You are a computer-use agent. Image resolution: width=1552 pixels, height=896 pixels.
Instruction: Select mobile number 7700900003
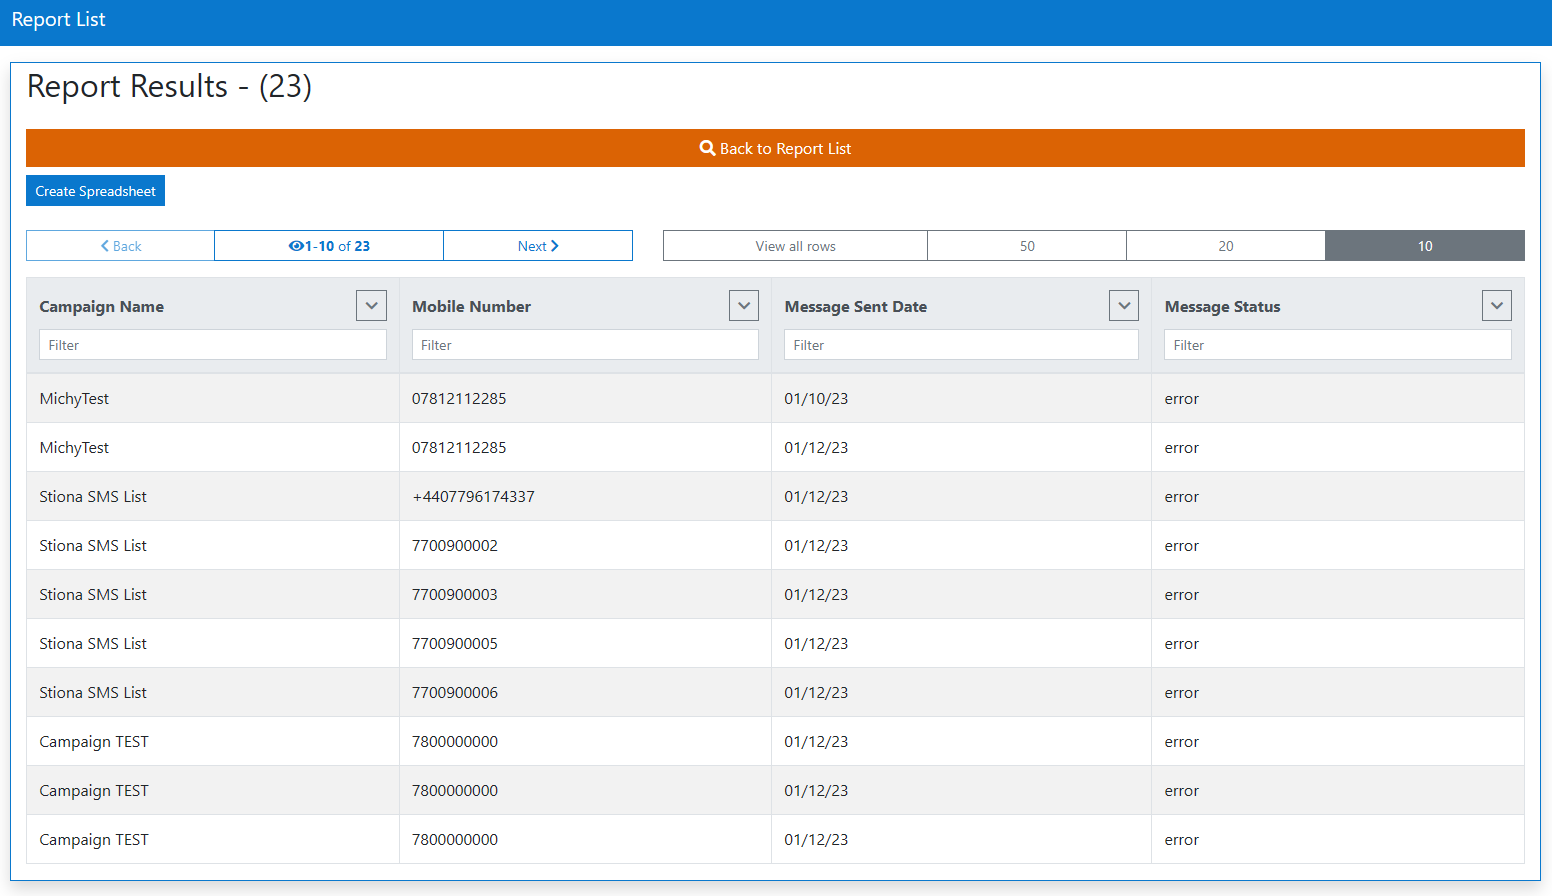(455, 595)
